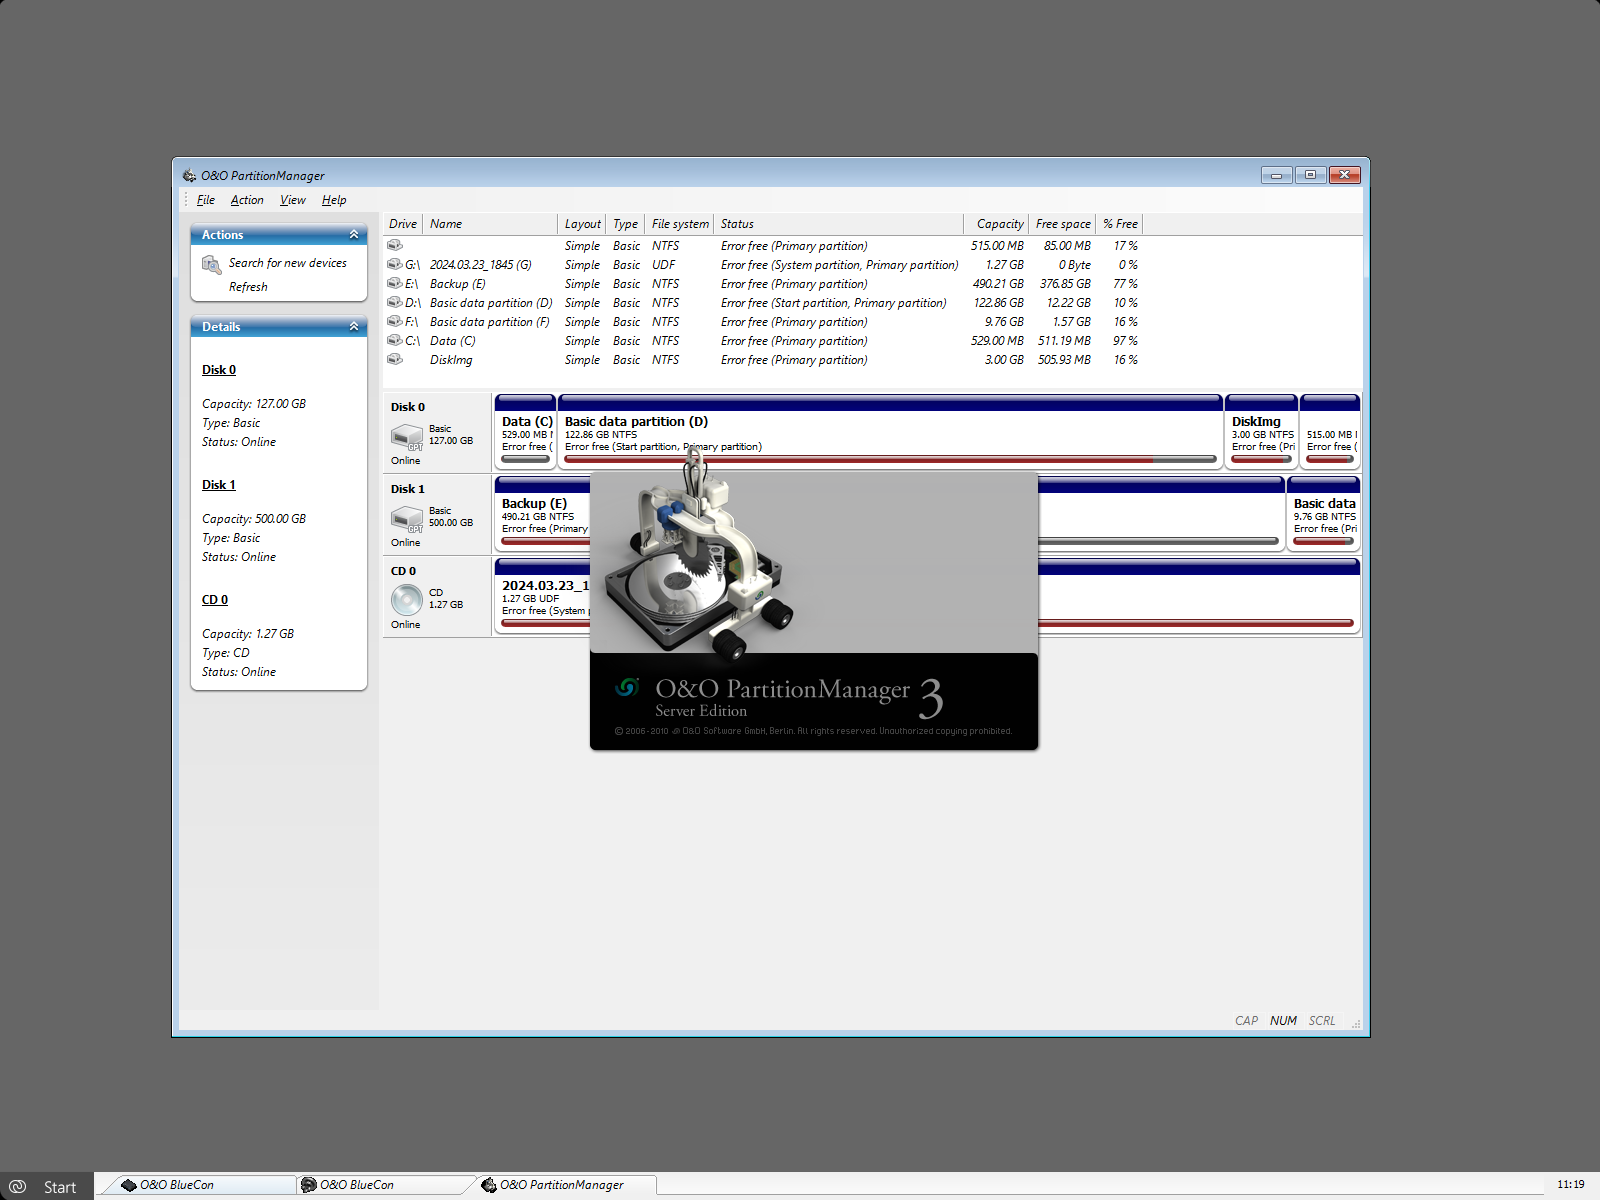Screen dimensions: 1600x1200
Task: Click the PartitionManager title bar icon
Action: 189,175
